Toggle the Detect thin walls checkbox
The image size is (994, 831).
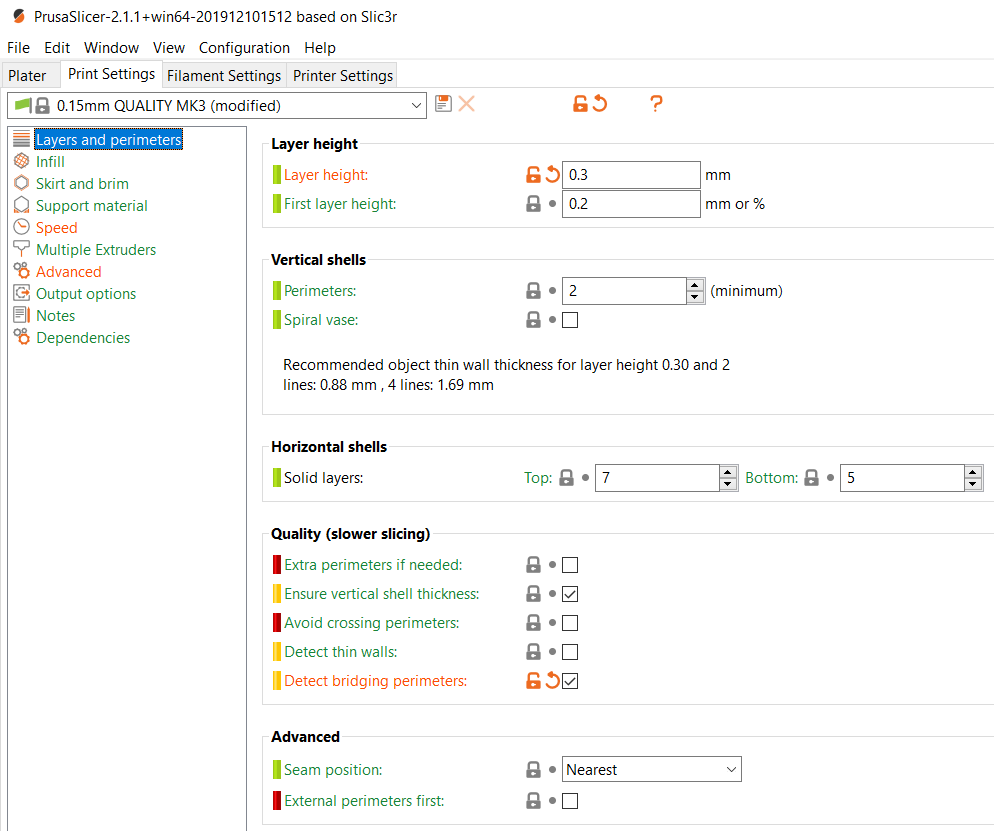pyautogui.click(x=570, y=652)
